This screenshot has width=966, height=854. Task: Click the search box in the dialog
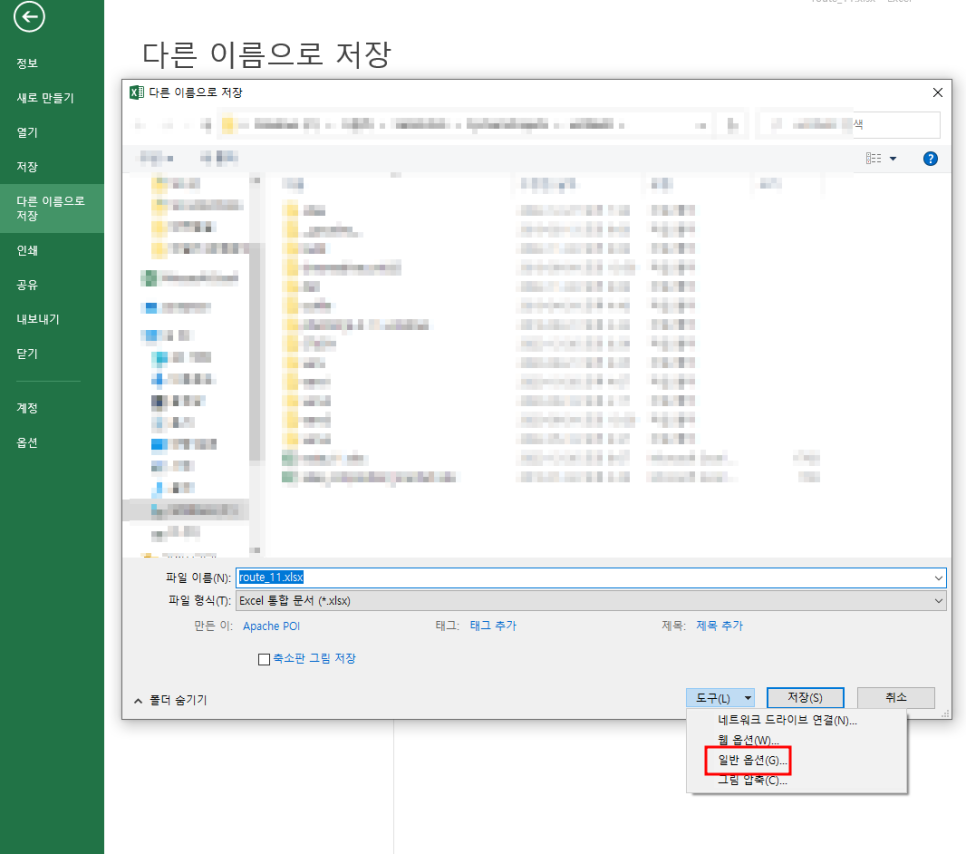pos(848,125)
